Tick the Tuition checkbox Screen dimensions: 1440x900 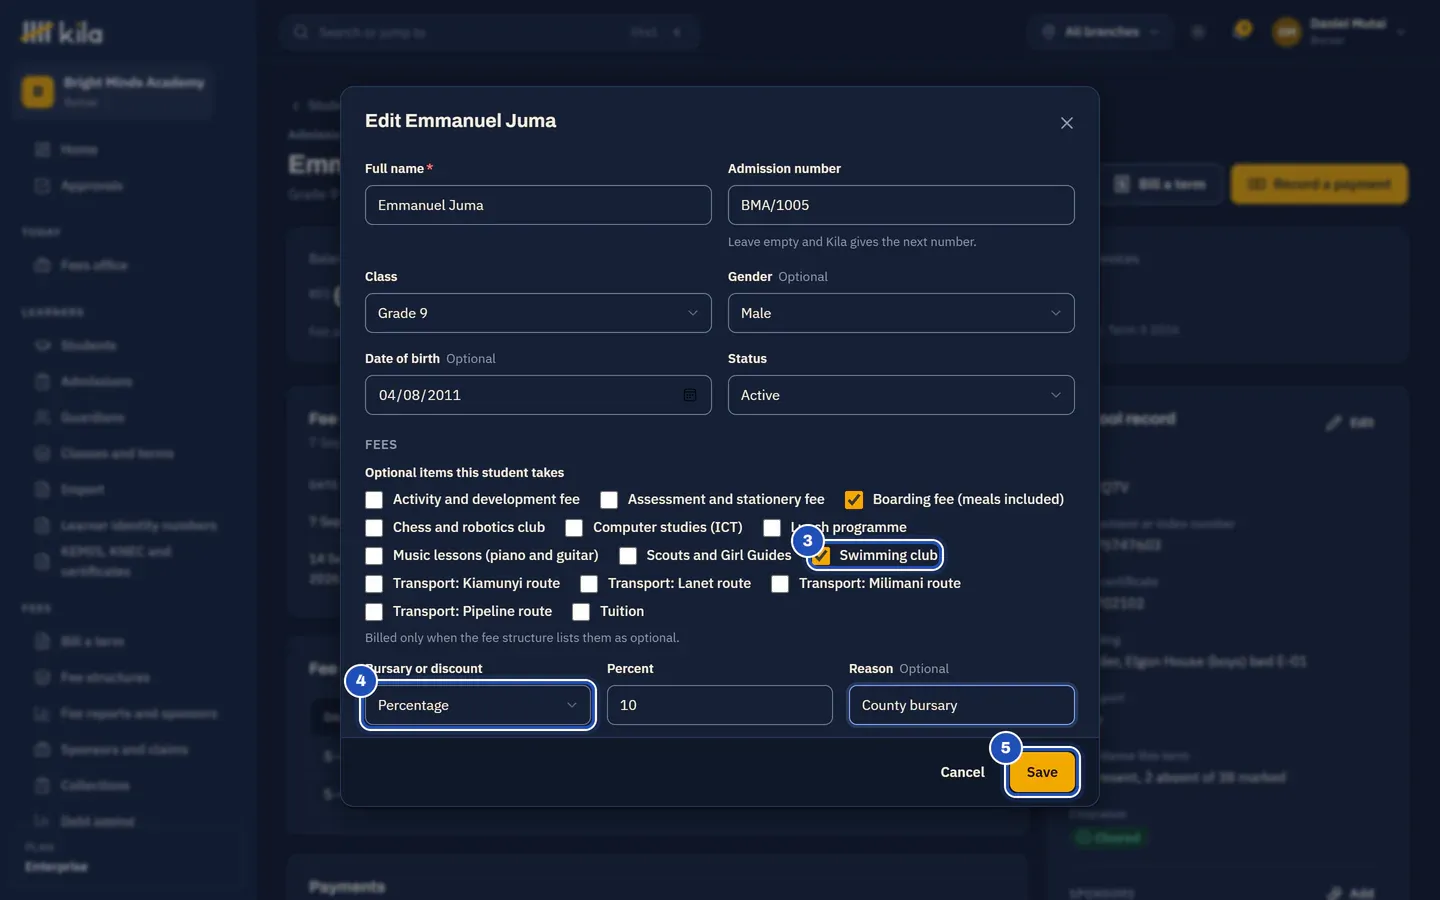(581, 612)
